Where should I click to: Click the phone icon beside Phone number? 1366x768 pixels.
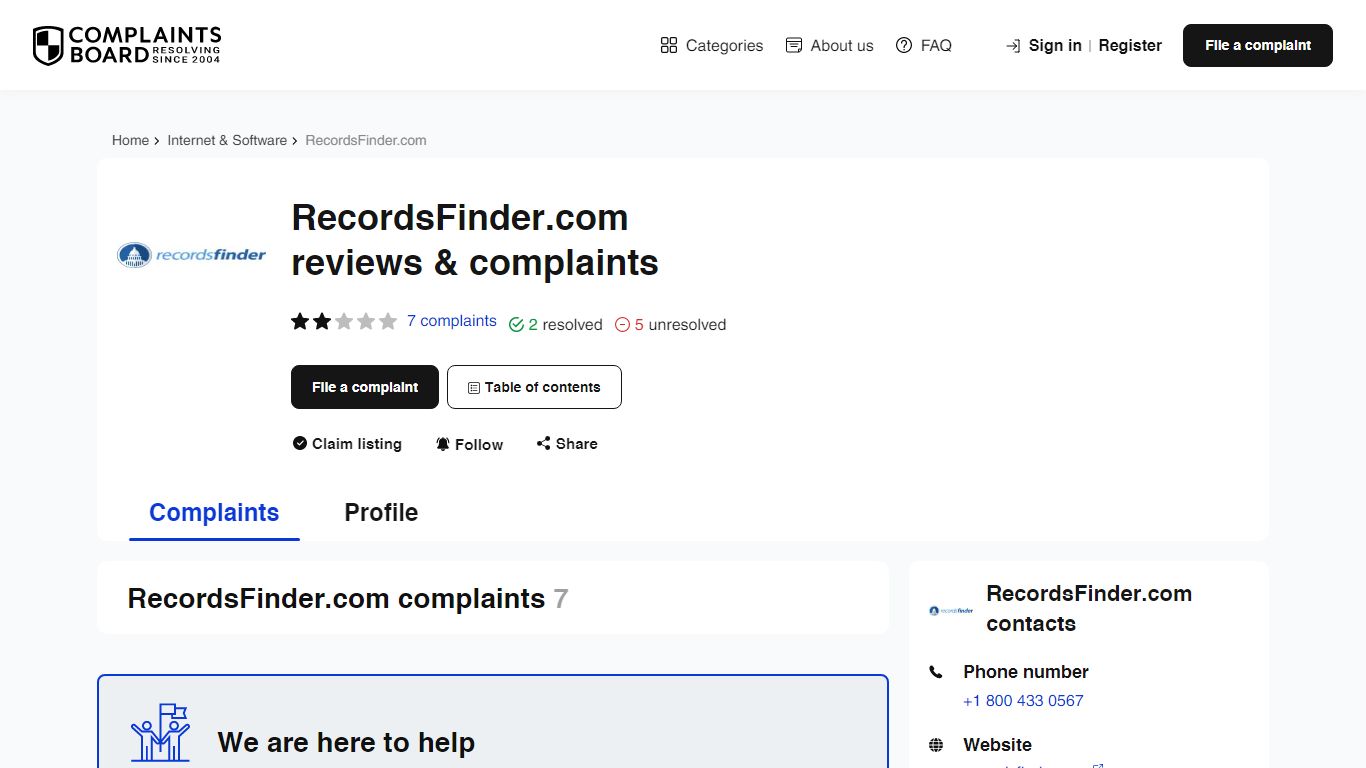coord(936,672)
